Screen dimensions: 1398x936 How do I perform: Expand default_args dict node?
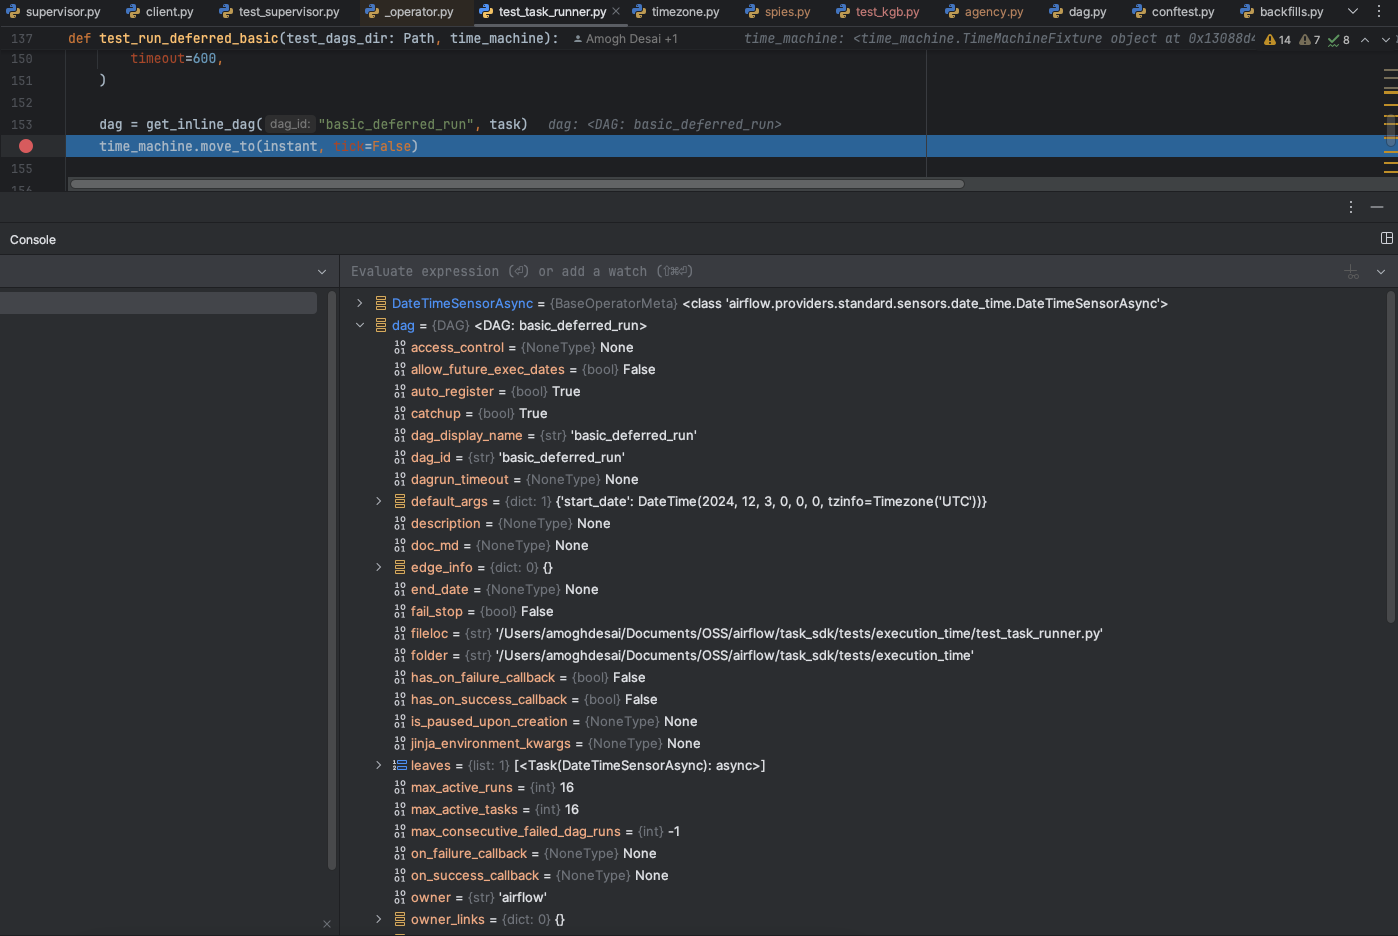coord(379,501)
